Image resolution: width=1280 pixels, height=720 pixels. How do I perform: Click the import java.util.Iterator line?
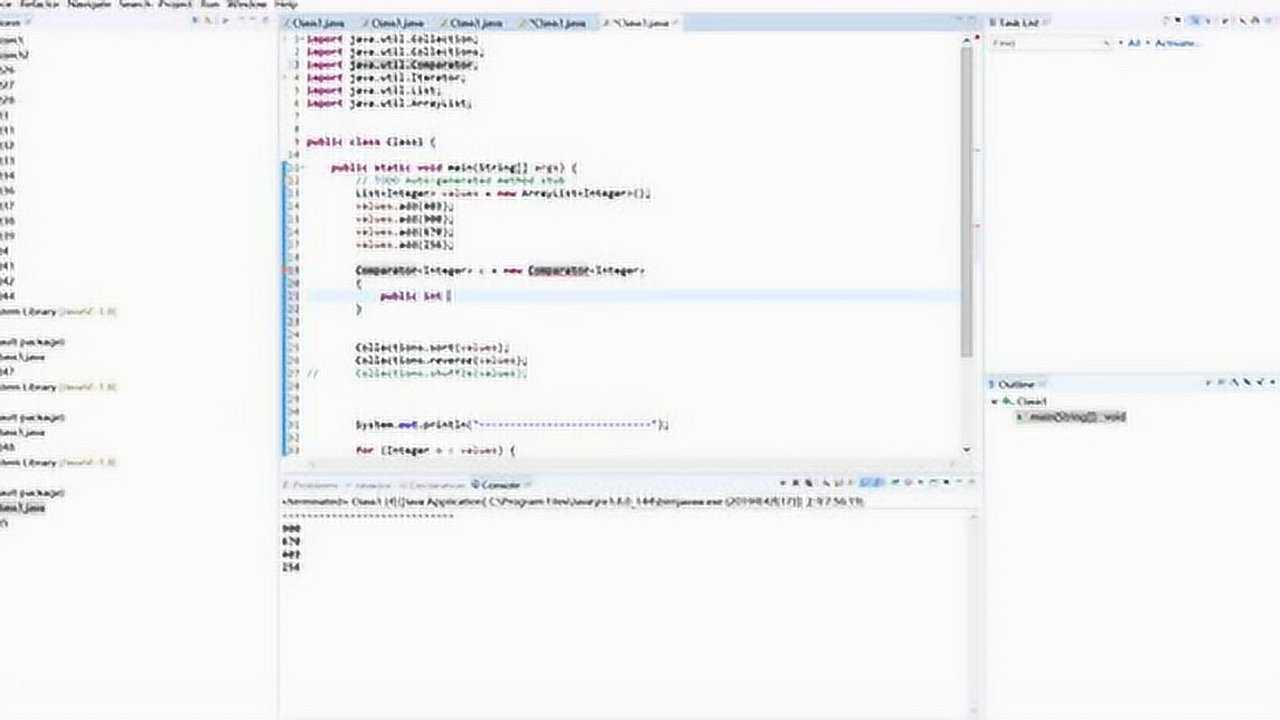click(386, 77)
